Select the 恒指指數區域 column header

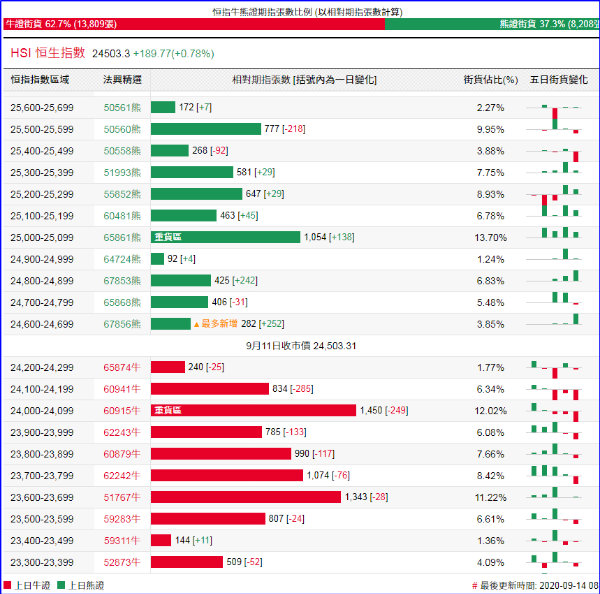pyautogui.click(x=40, y=80)
